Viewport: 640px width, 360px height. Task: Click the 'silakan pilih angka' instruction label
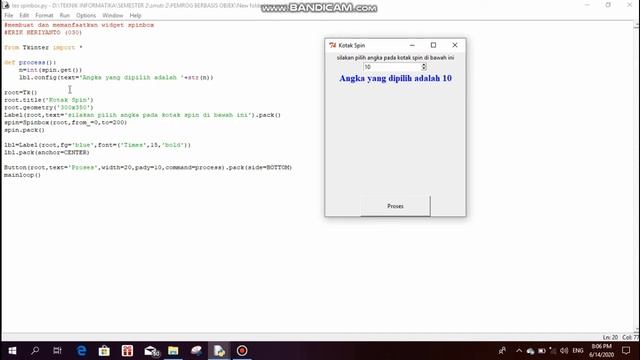pyautogui.click(x=395, y=58)
